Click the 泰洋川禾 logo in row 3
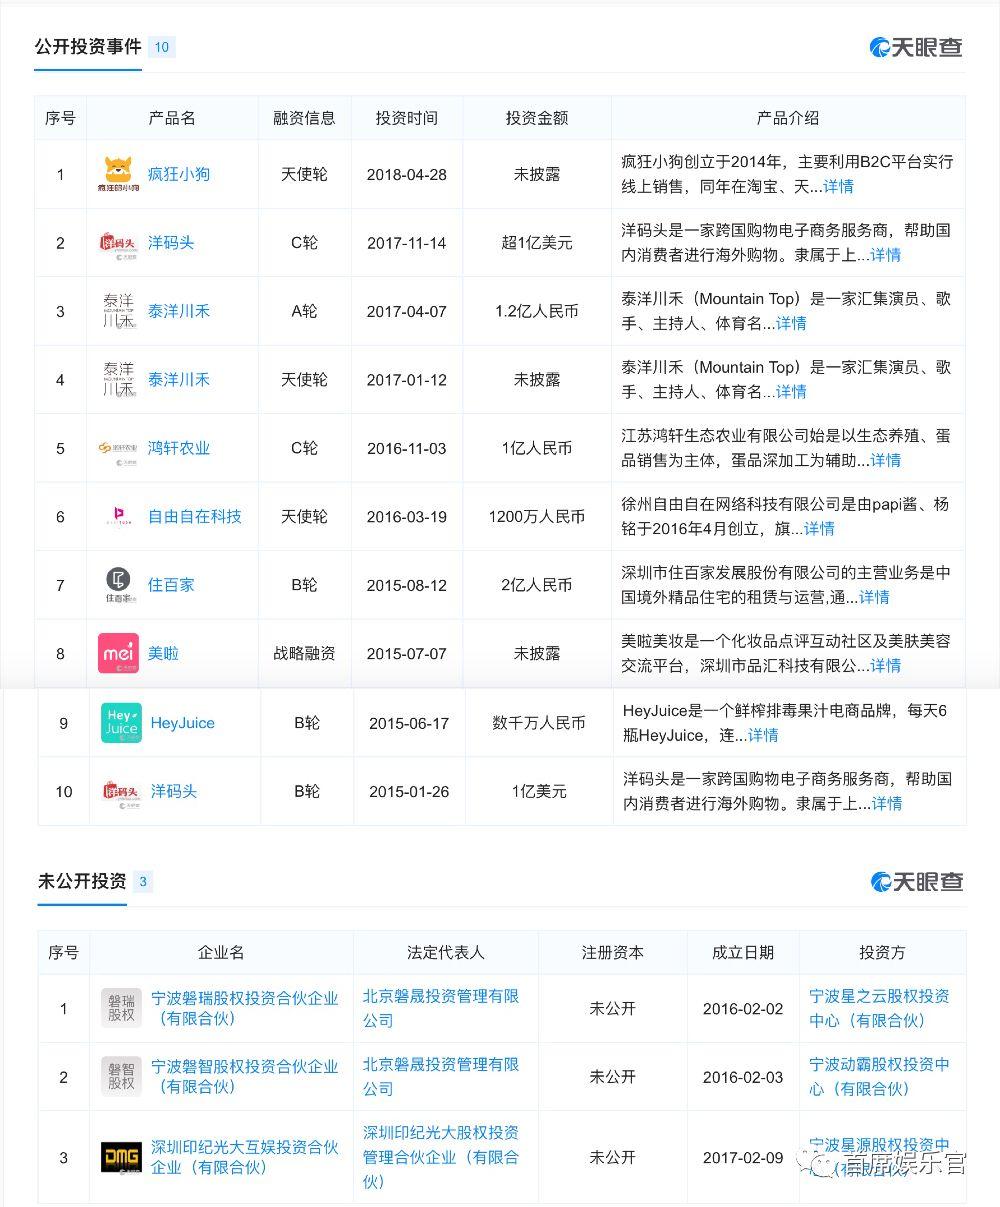 (x=118, y=311)
